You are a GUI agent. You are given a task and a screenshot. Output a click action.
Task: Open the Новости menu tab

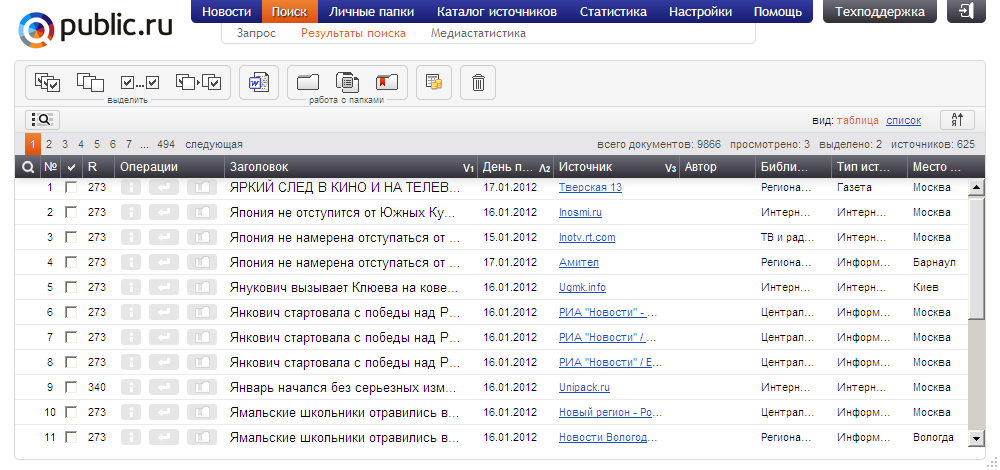click(226, 11)
